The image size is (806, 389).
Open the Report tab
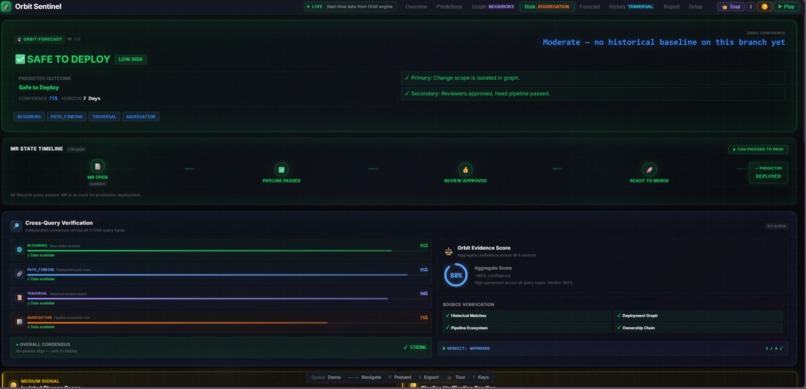[671, 7]
